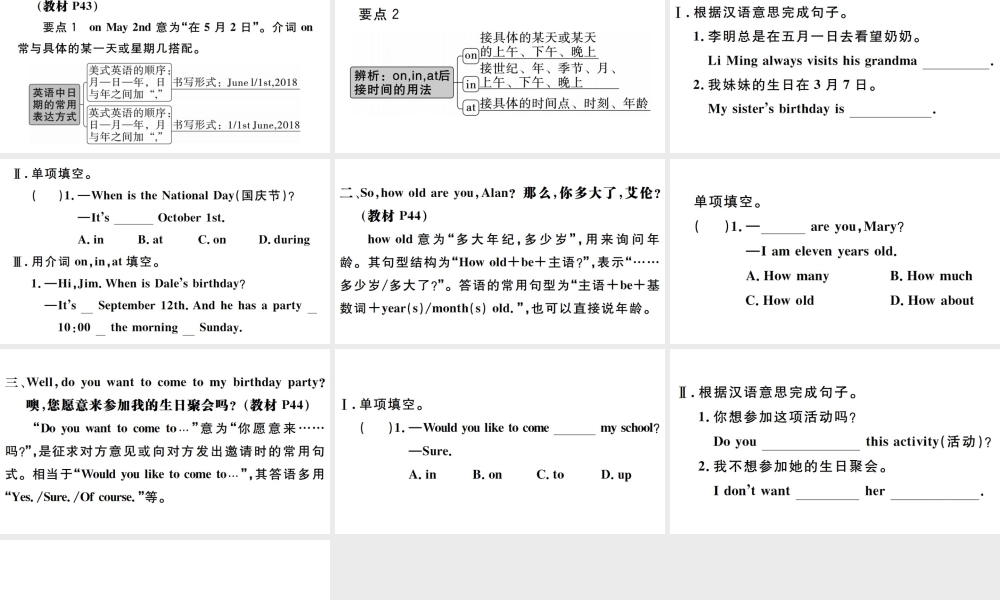
Task: Choose option 'D. during'
Action: 284,240
